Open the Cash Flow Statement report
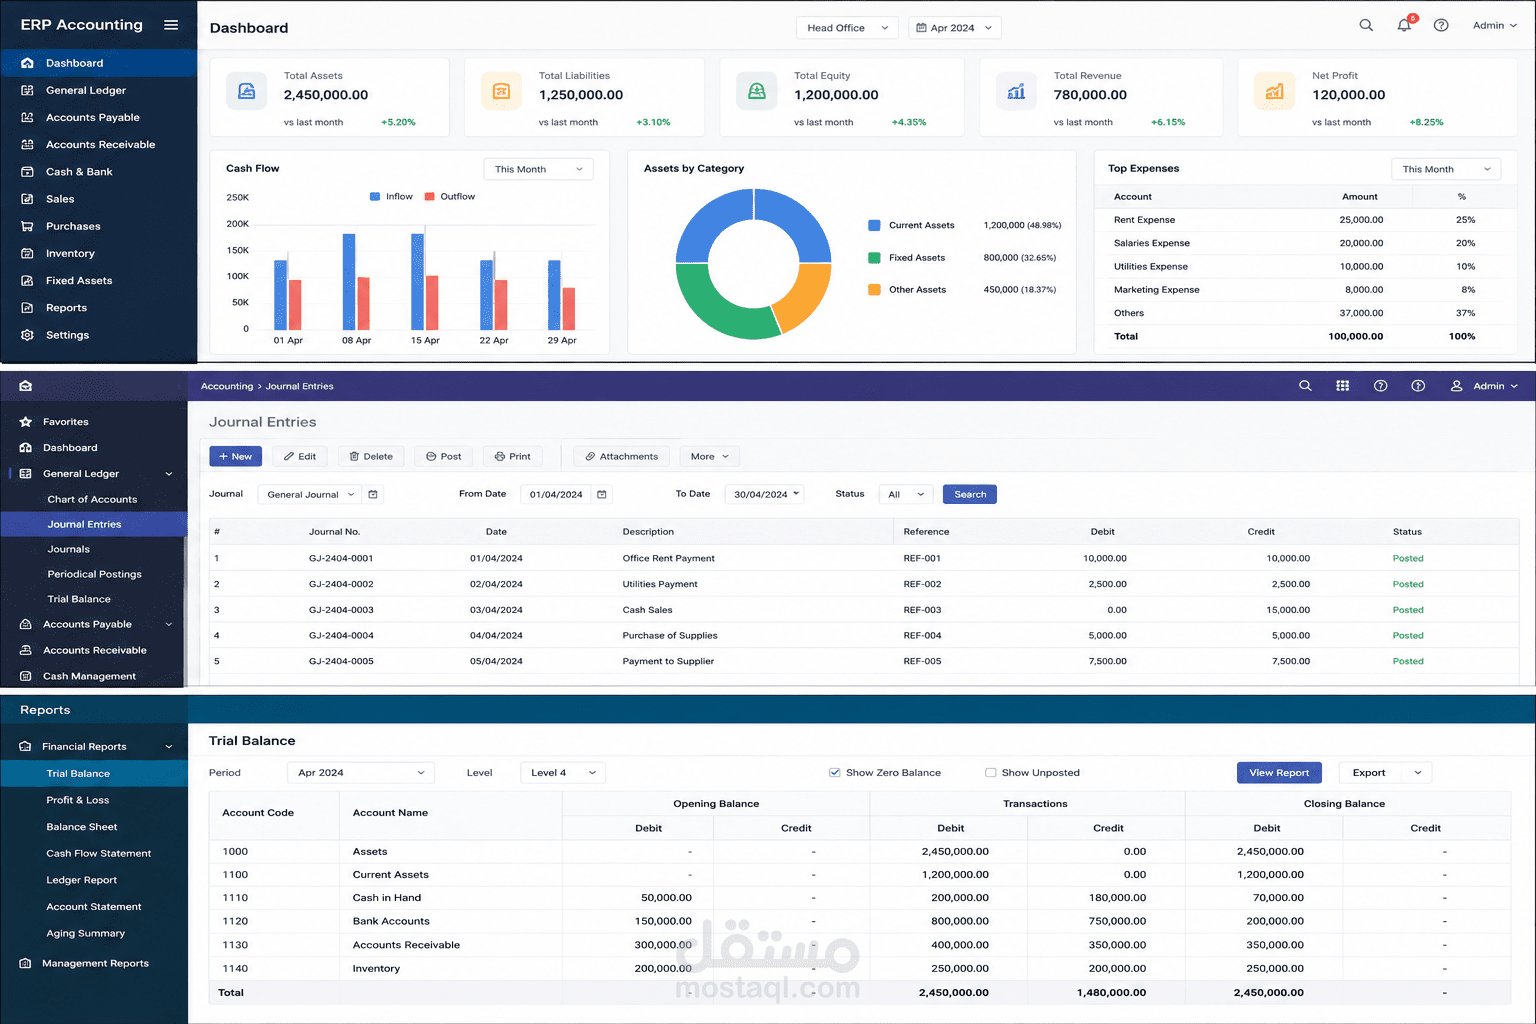The width and height of the screenshot is (1536, 1024). tap(98, 854)
